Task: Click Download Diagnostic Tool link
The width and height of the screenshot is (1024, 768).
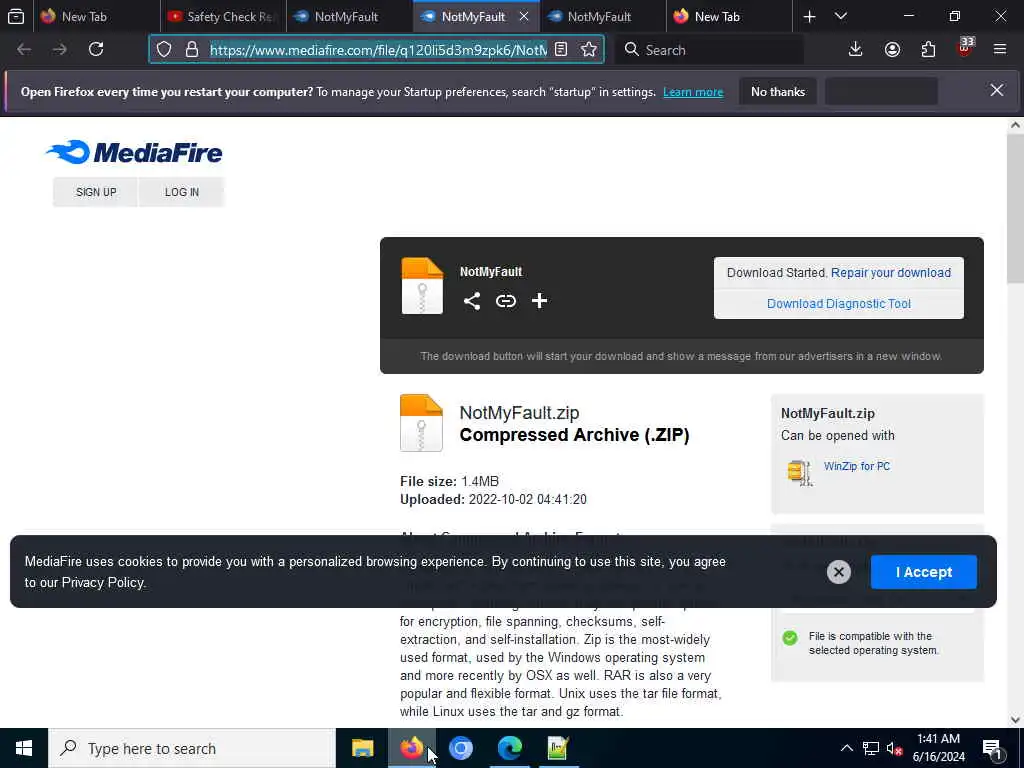Action: click(x=839, y=304)
